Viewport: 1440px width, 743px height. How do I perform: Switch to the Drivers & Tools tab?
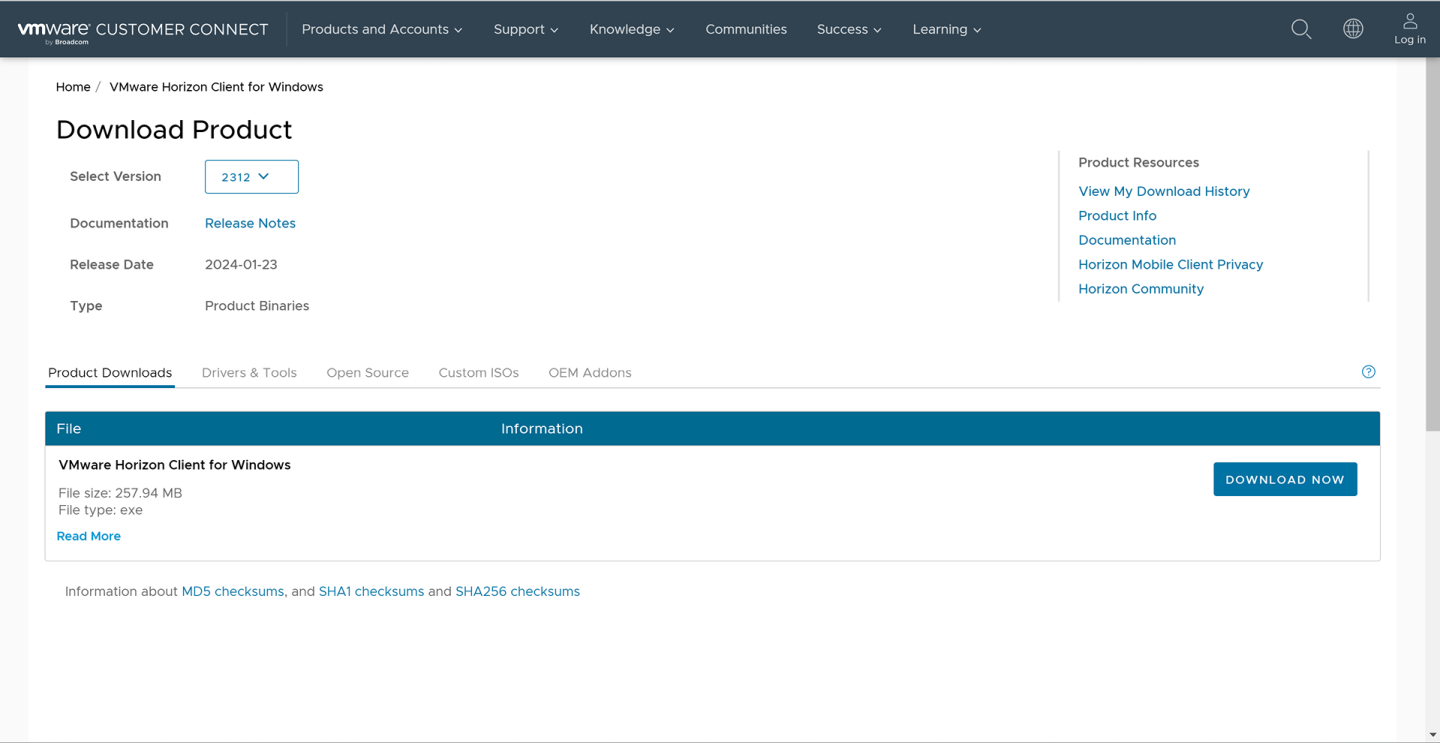(249, 372)
